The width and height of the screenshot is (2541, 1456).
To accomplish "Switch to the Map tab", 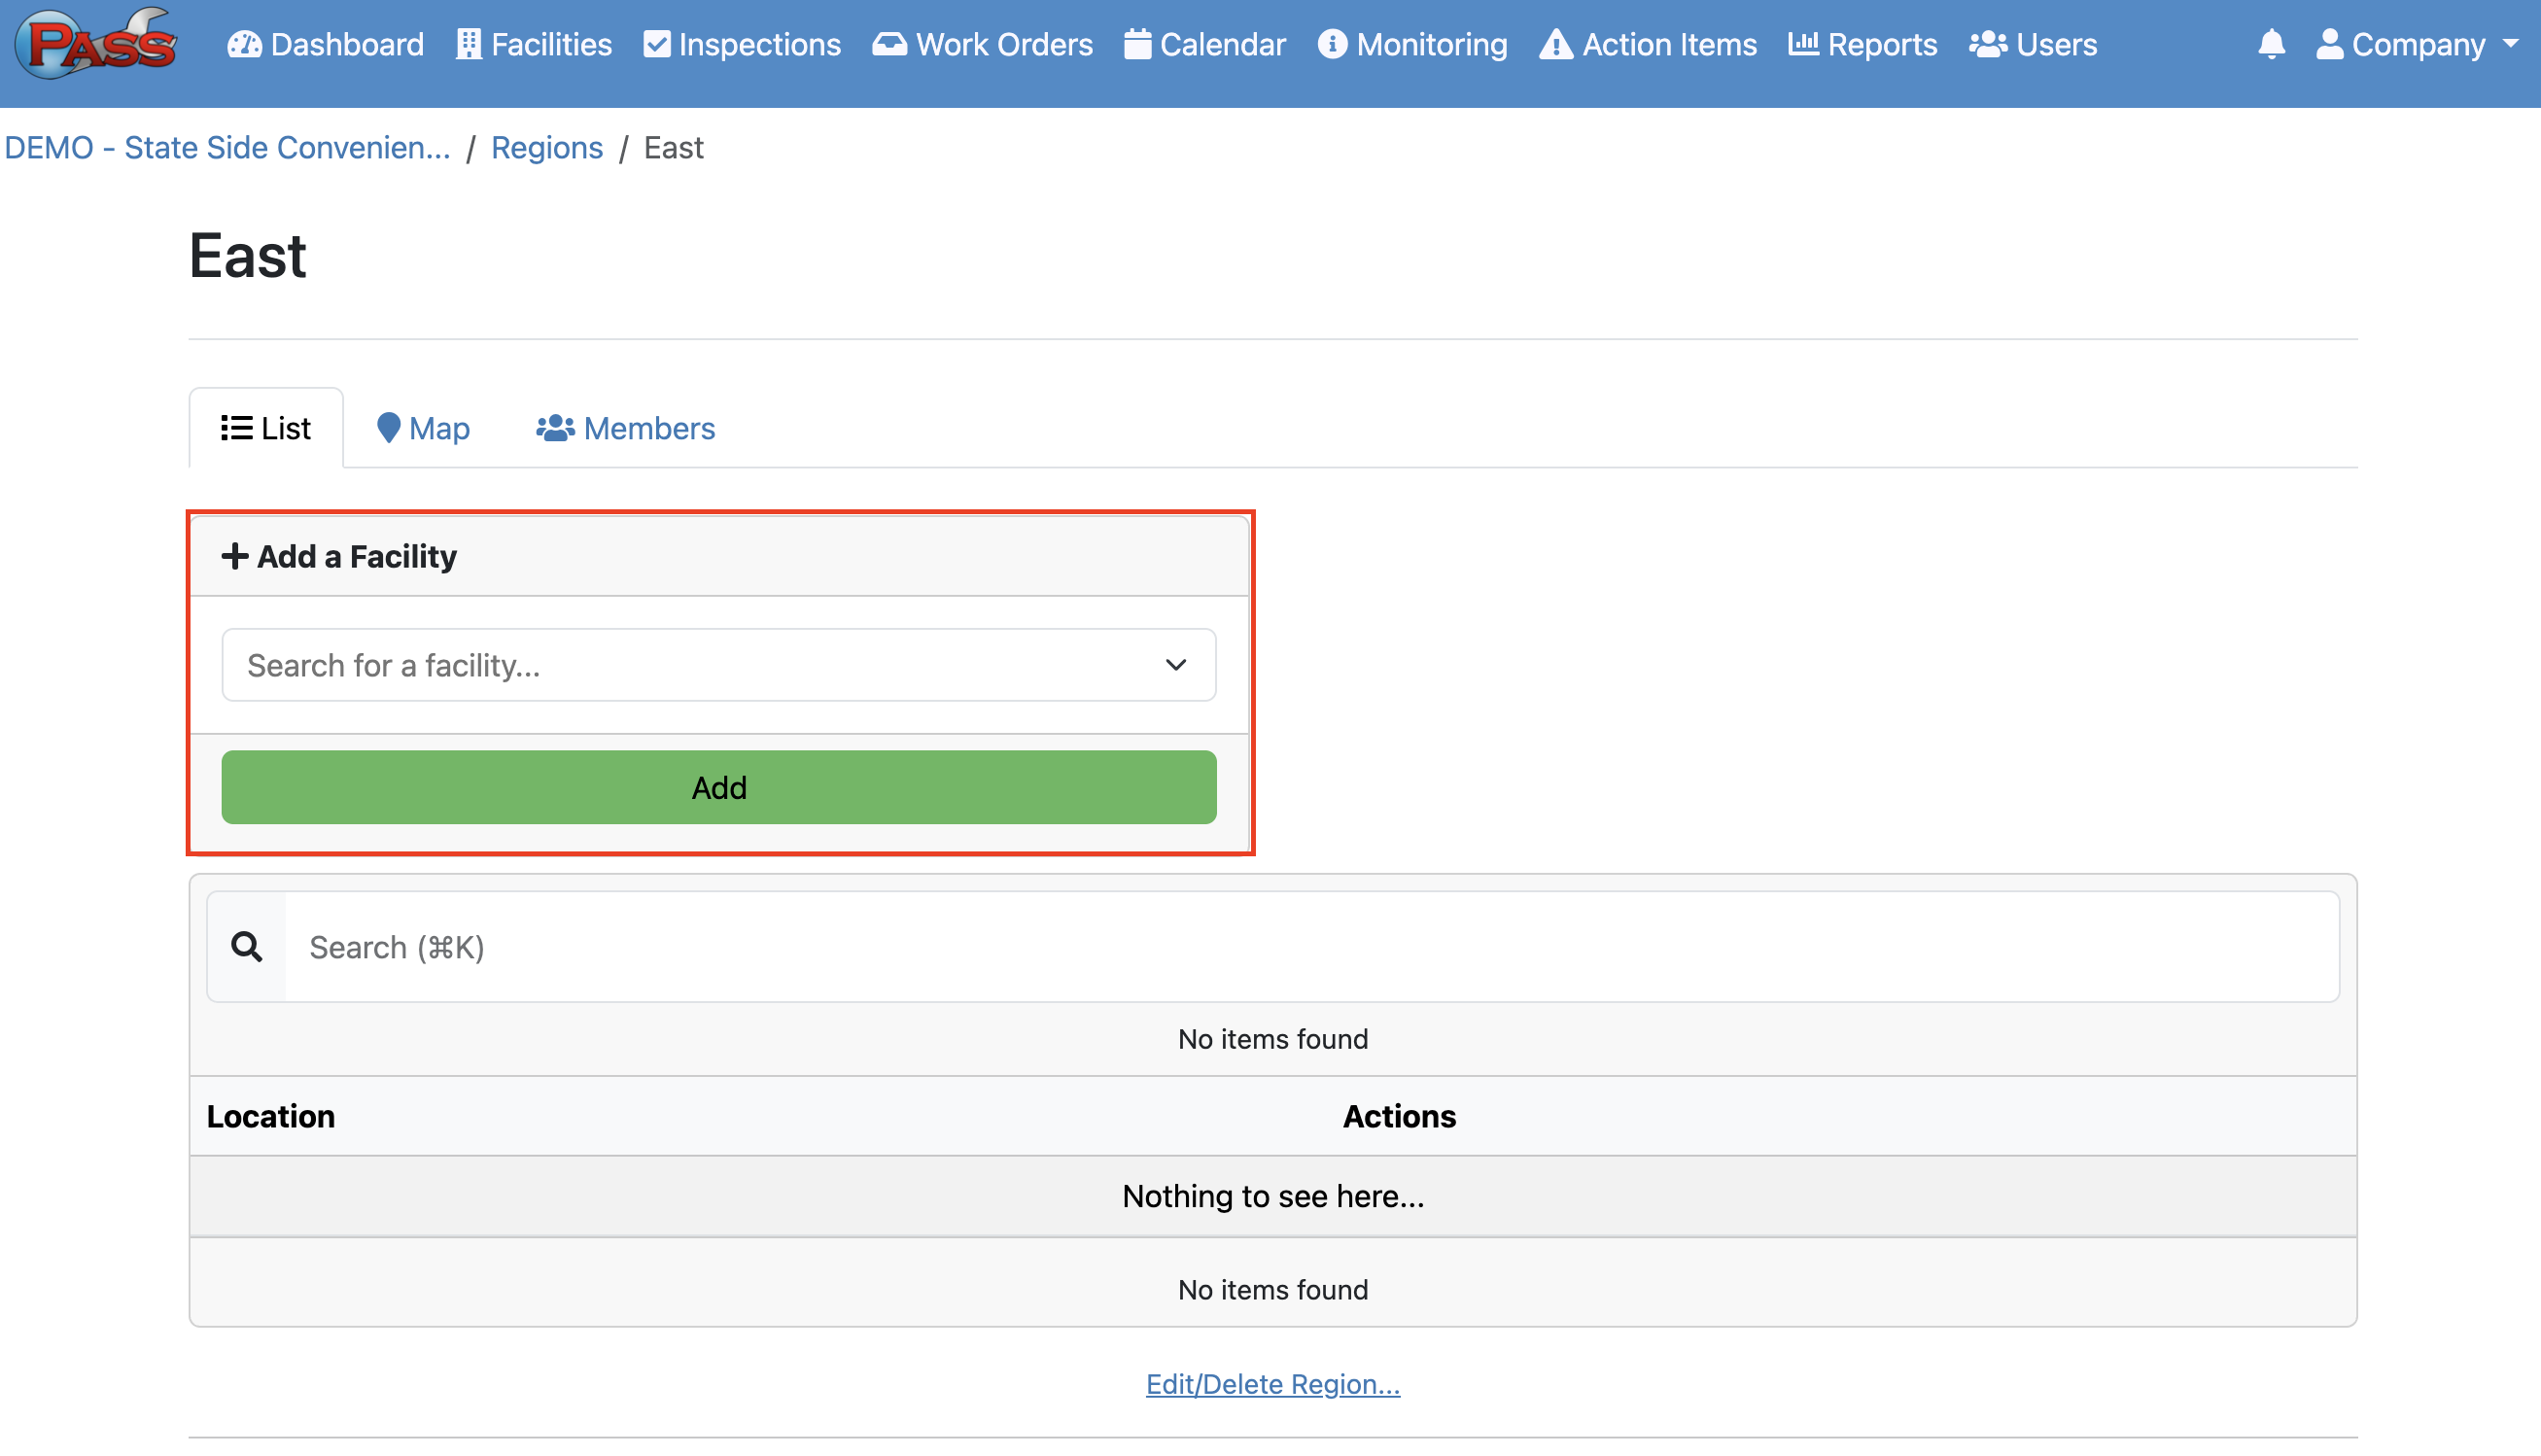I will pyautogui.click(x=423, y=428).
